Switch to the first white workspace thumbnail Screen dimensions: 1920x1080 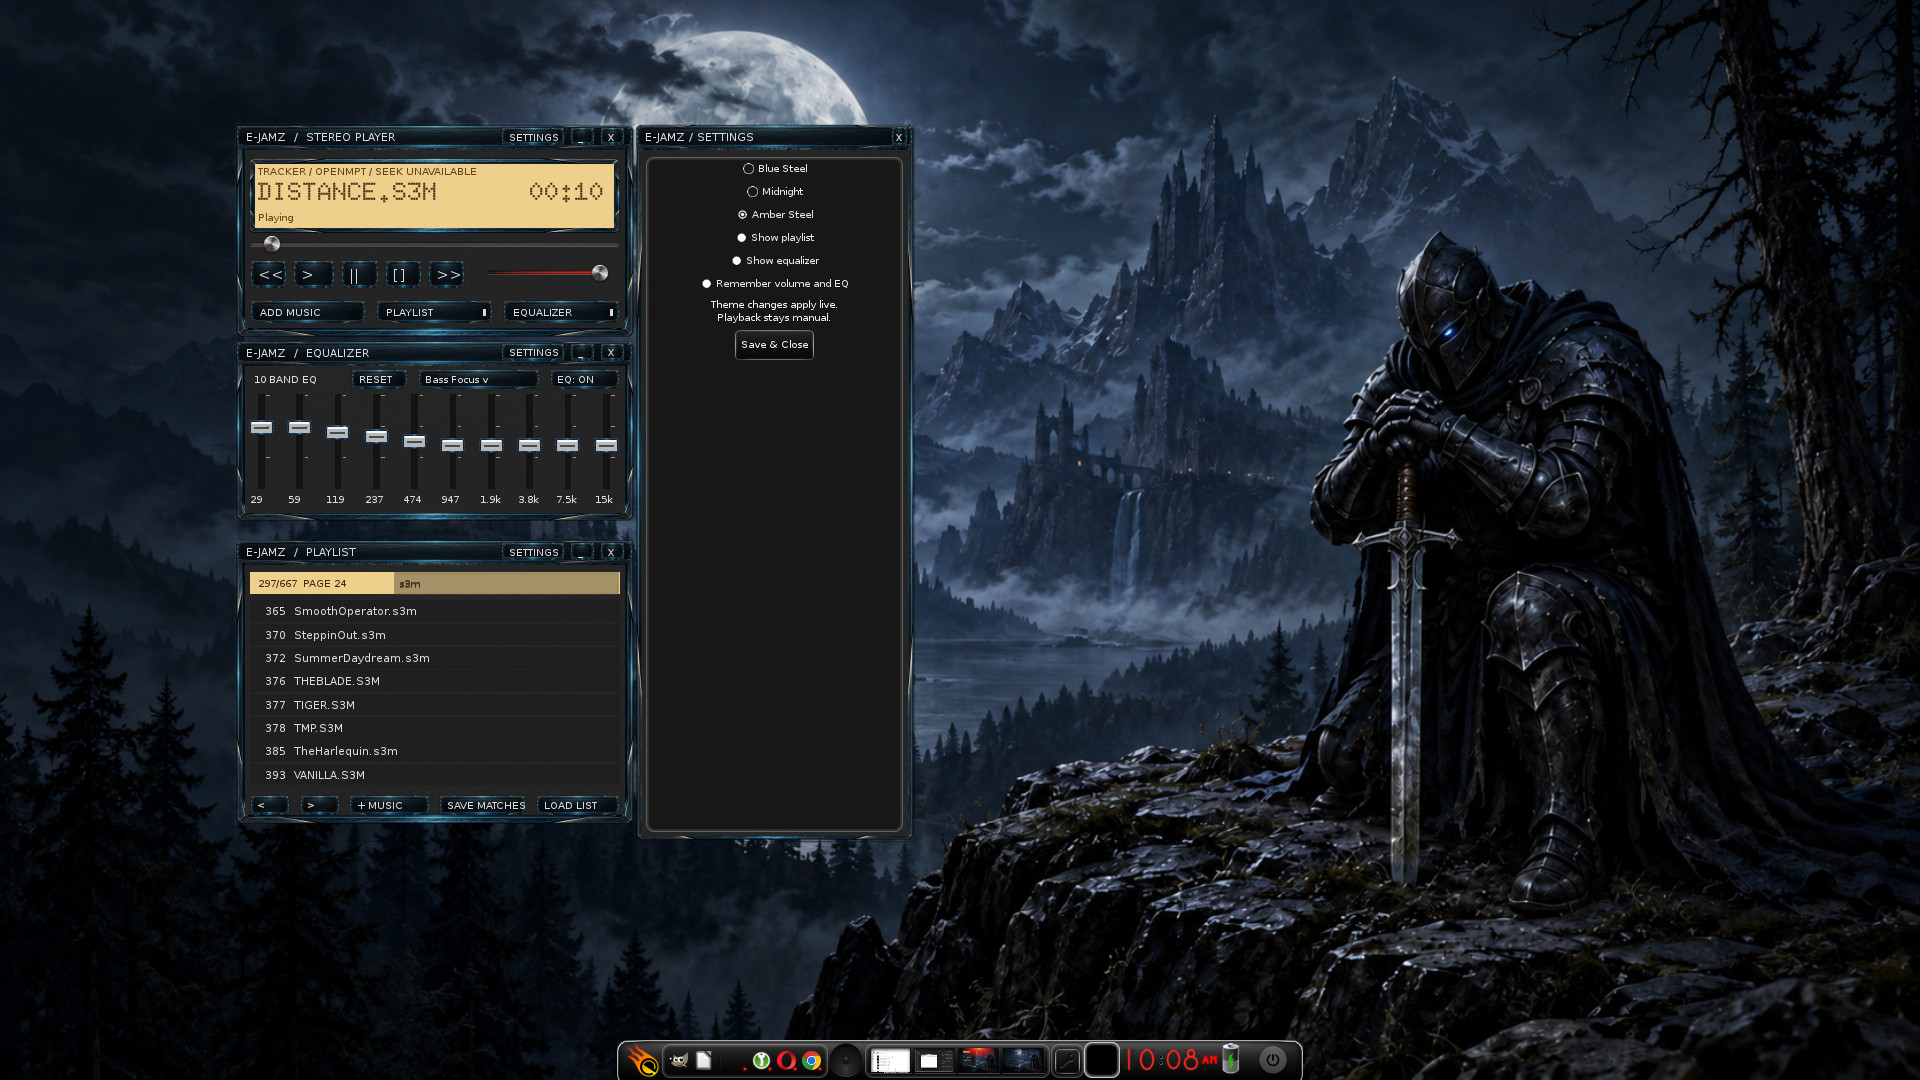click(x=890, y=1061)
